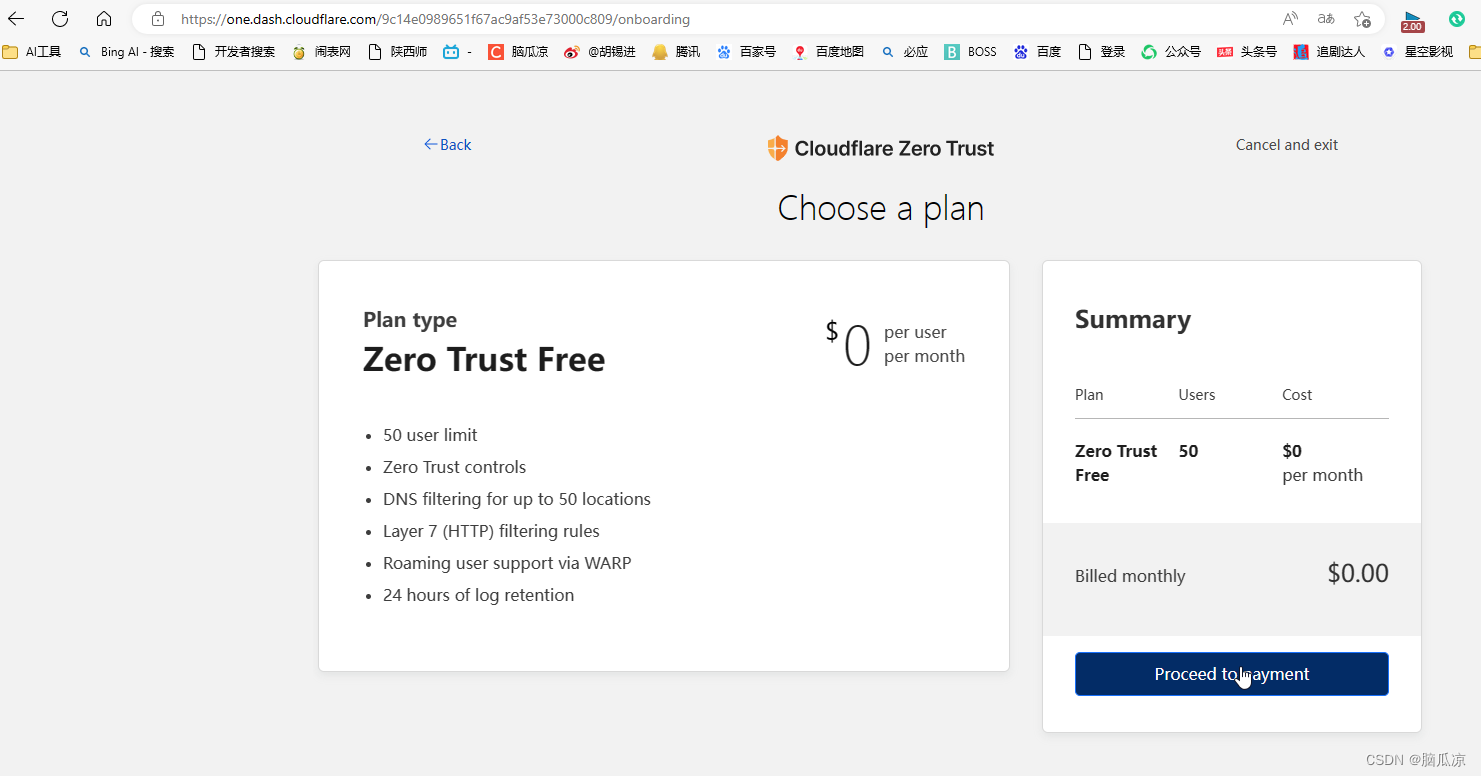Open the AI工具 bookmark folder
The width and height of the screenshot is (1481, 776).
coord(32,52)
